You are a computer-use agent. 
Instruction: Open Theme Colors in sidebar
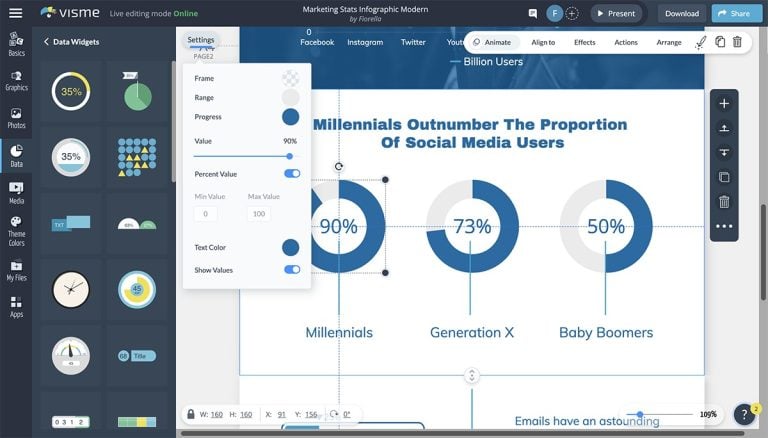tap(16, 232)
